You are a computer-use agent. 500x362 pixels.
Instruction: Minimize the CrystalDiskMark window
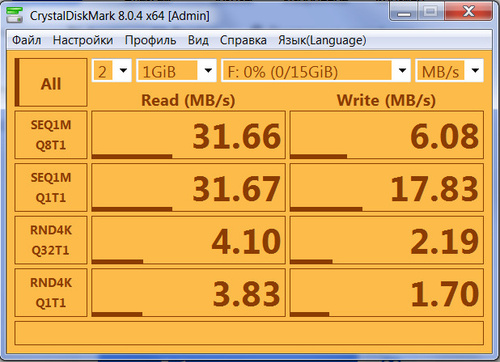coord(404,12)
